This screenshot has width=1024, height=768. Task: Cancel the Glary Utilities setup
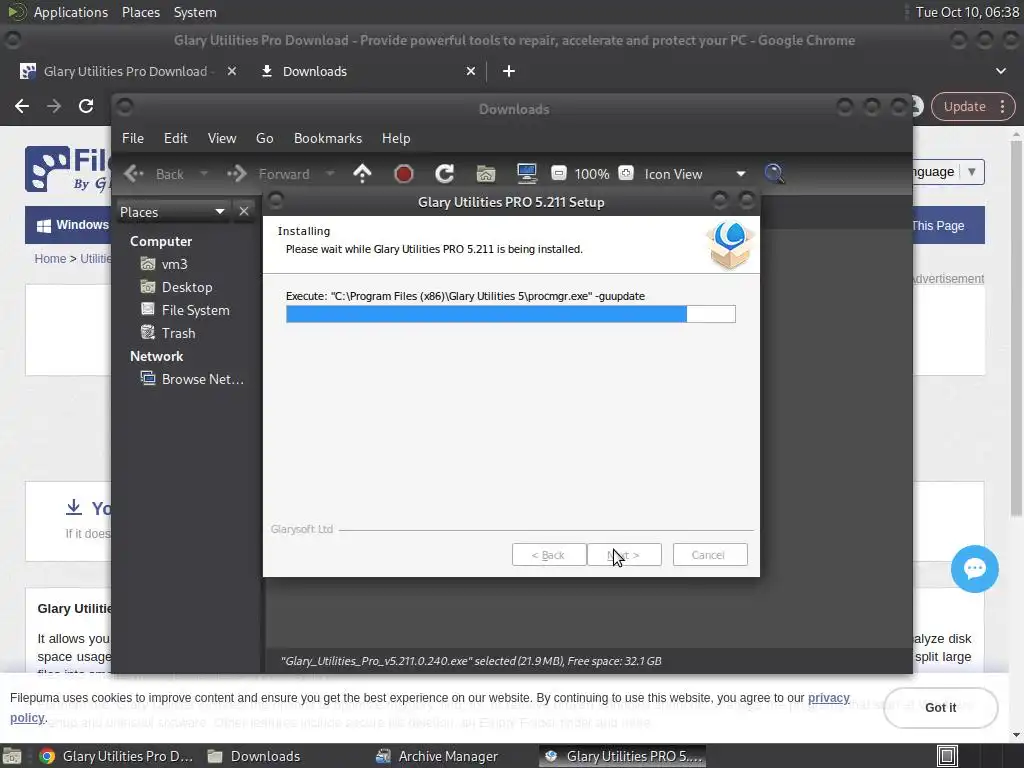click(x=710, y=555)
